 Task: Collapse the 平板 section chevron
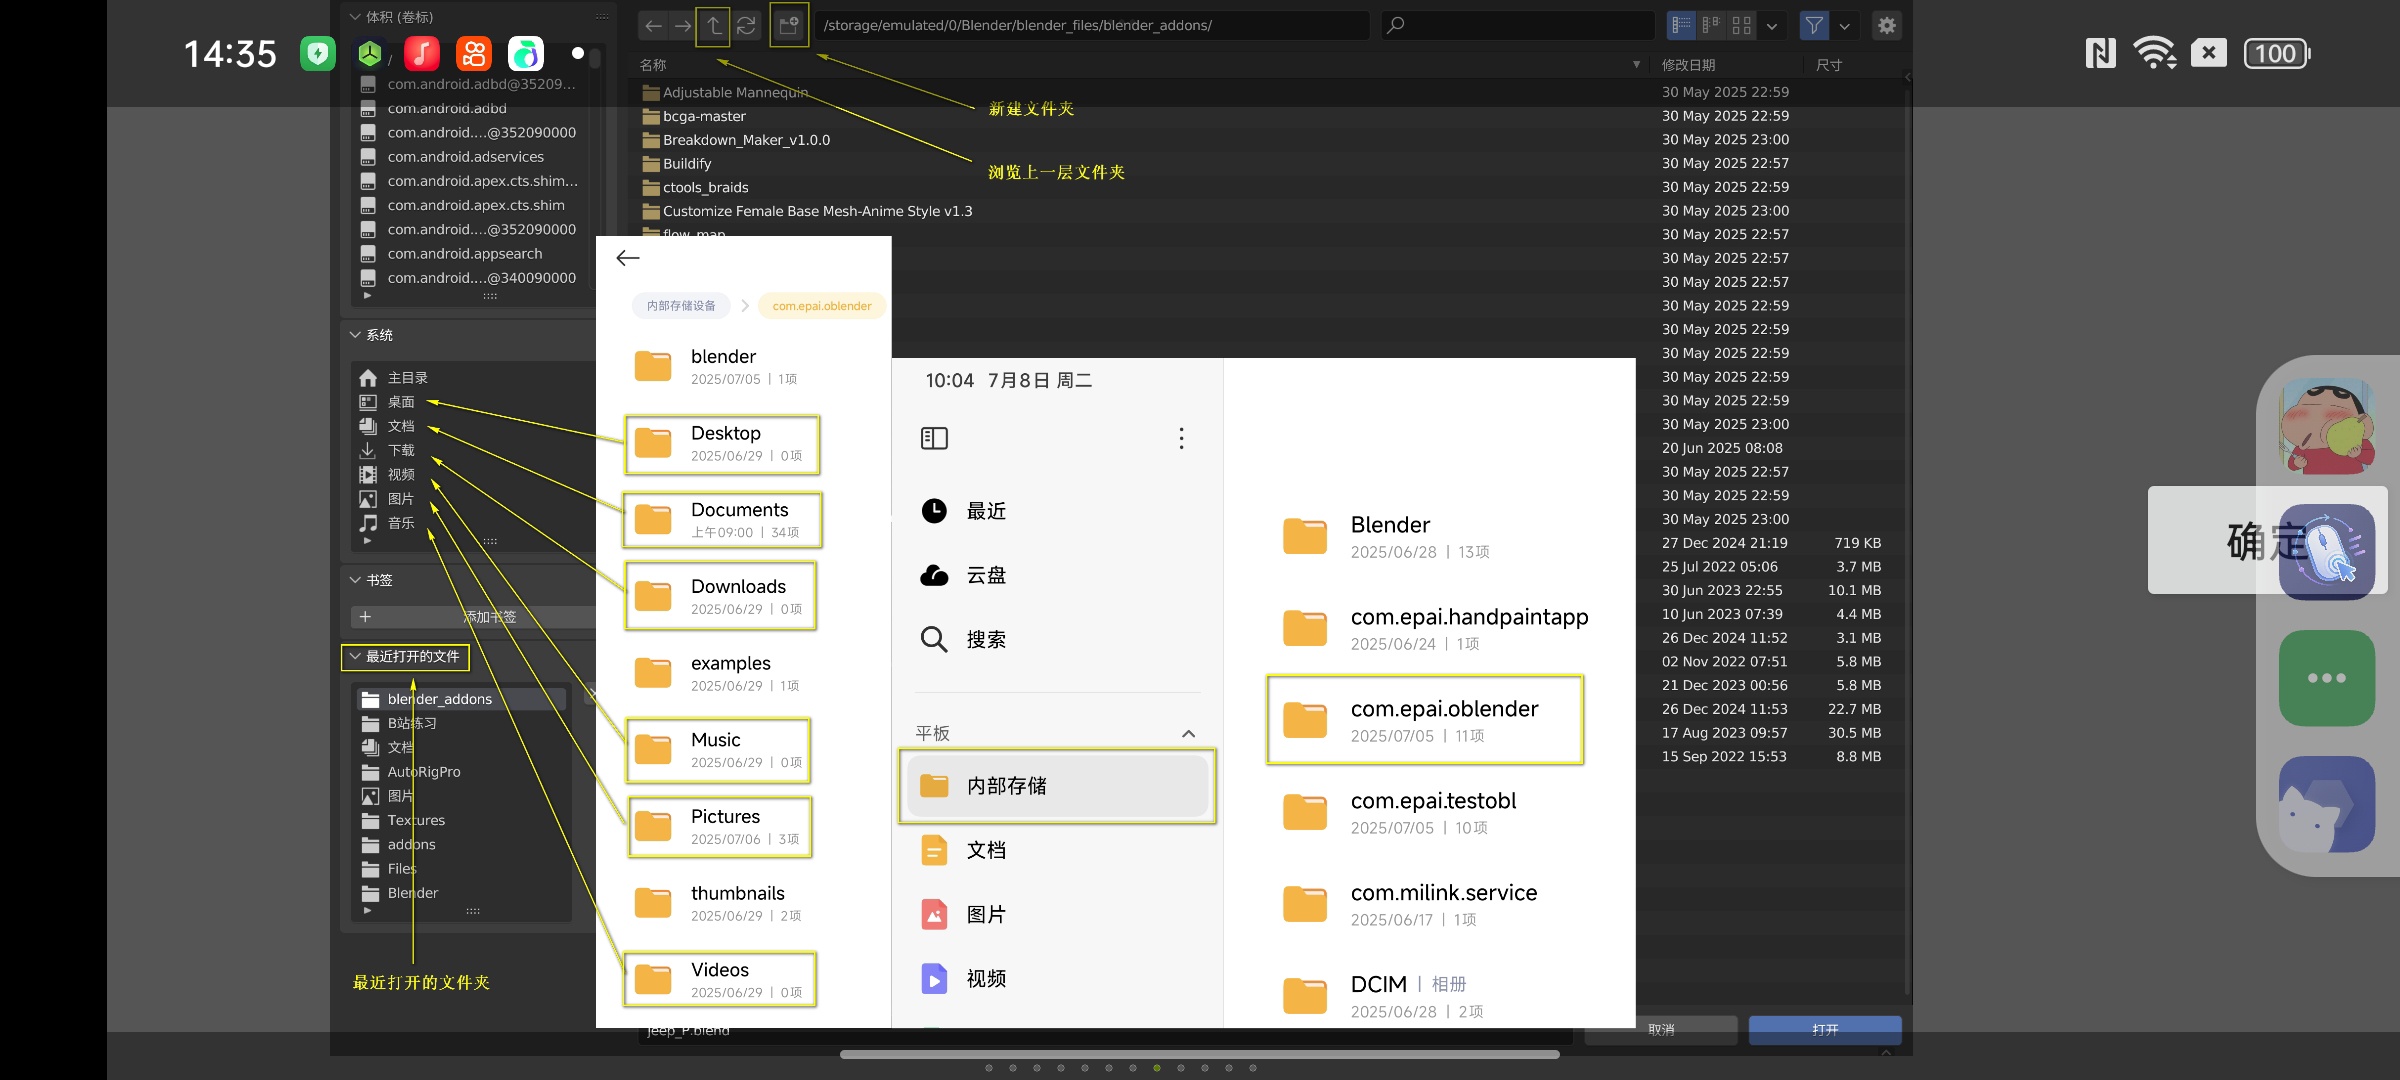coord(1188,734)
